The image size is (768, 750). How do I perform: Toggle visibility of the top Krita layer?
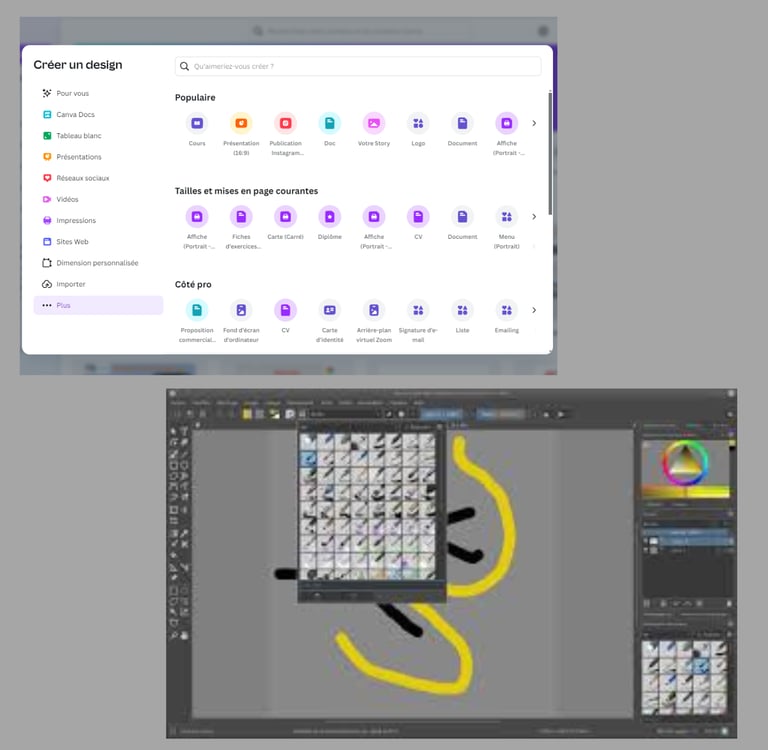pyautogui.click(x=646, y=541)
